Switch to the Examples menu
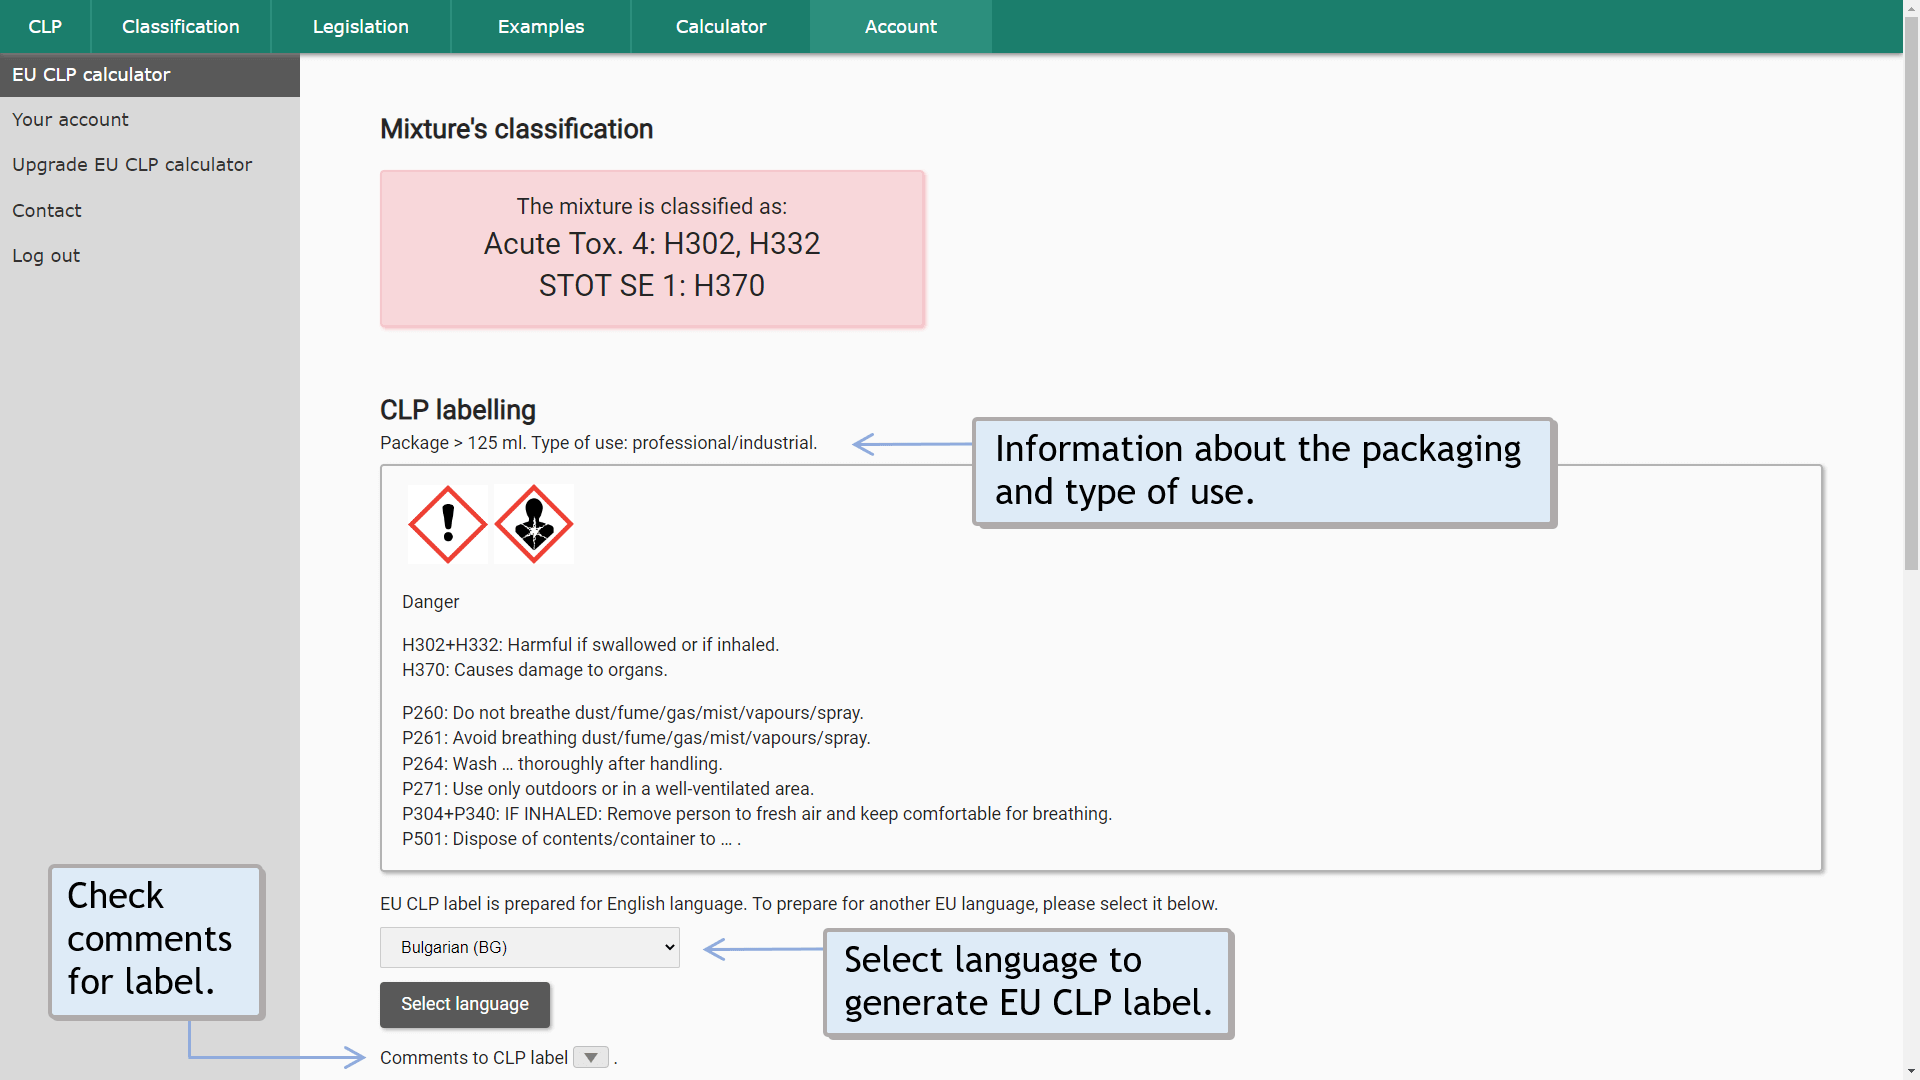 (x=541, y=27)
